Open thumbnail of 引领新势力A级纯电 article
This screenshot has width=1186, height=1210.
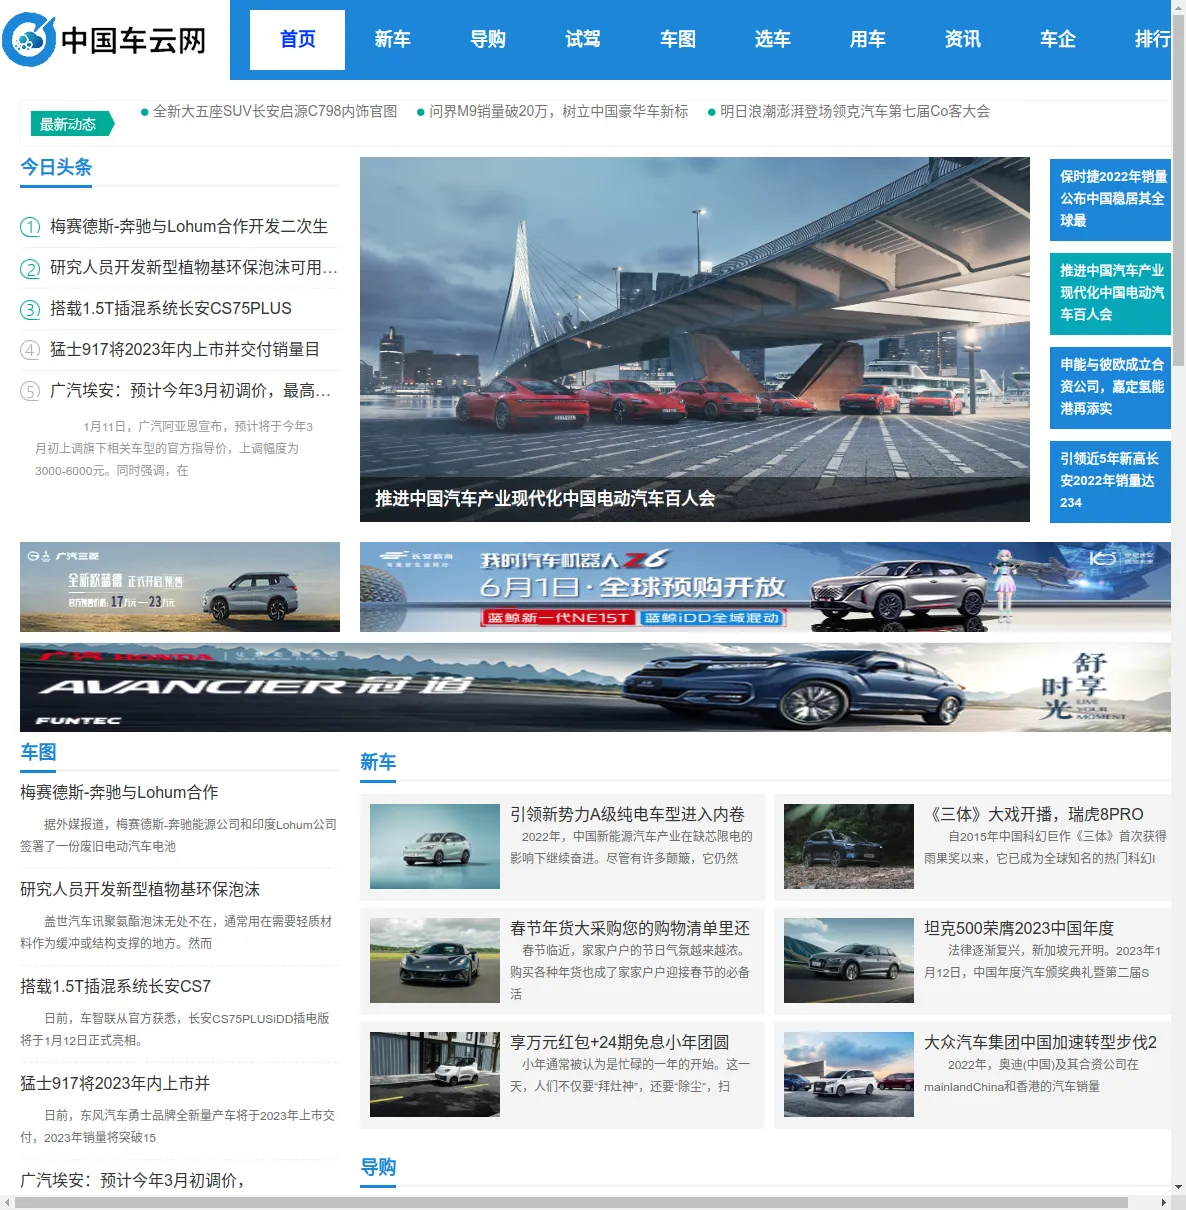tap(435, 846)
